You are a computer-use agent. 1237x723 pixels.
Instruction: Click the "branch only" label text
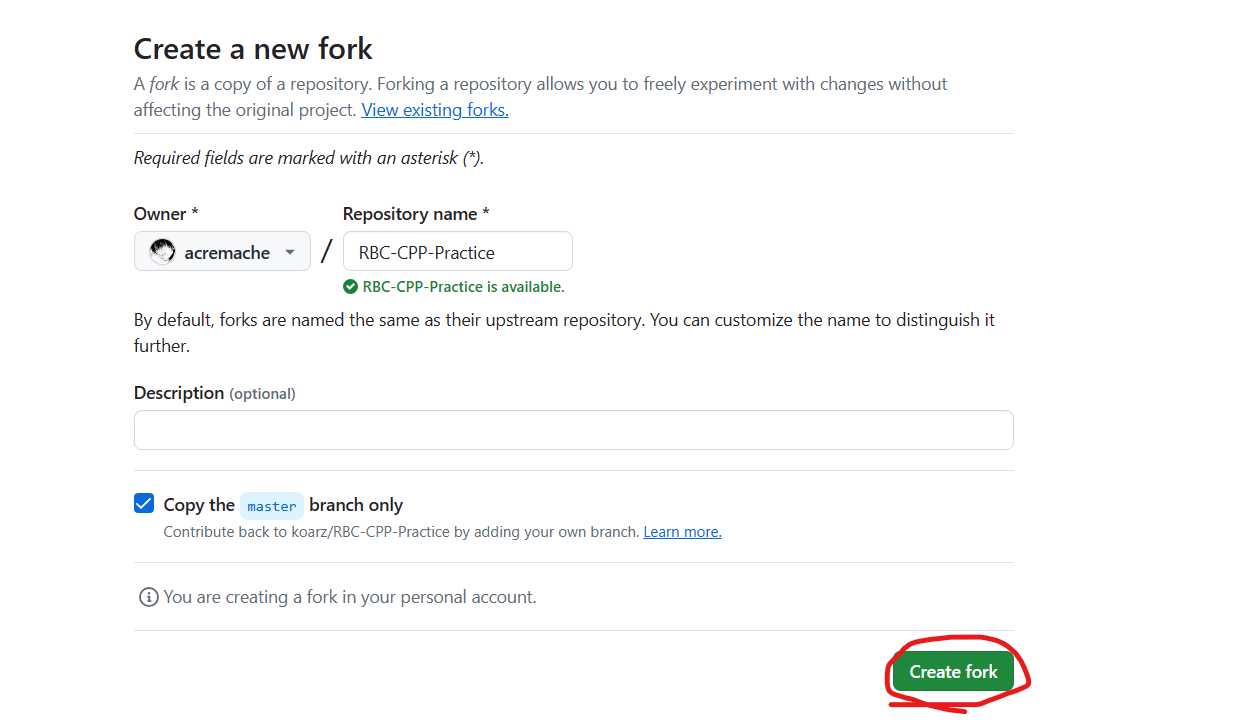(356, 505)
